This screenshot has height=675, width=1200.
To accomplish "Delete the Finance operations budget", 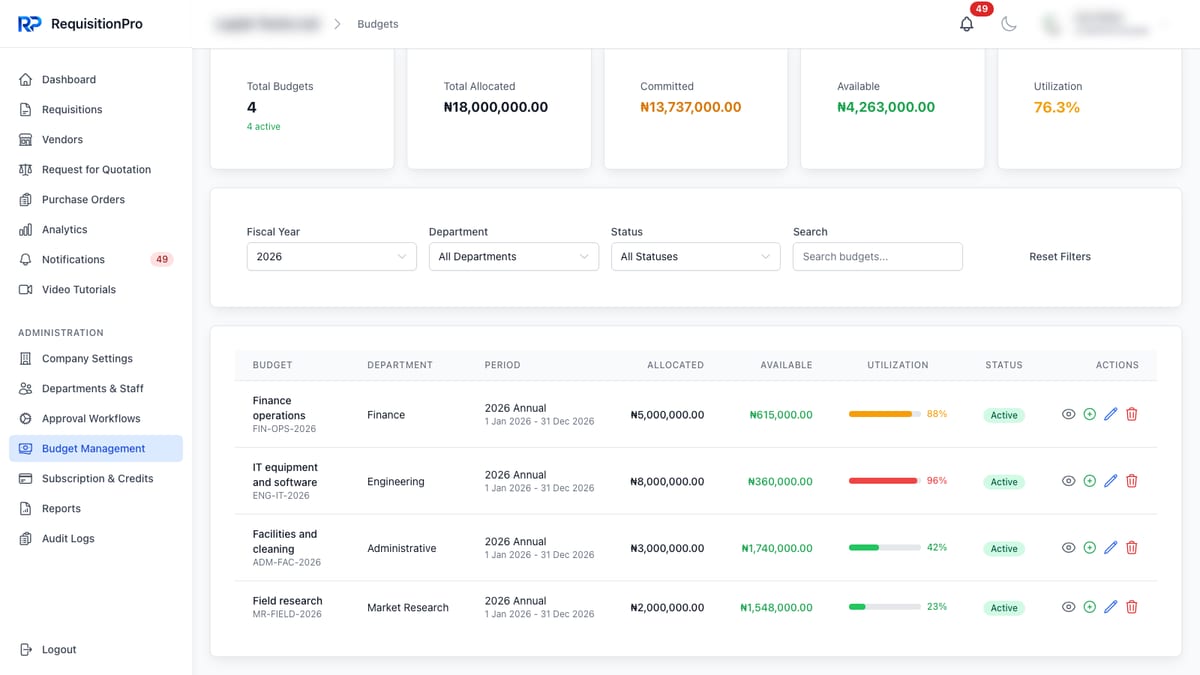I will 1132,414.
